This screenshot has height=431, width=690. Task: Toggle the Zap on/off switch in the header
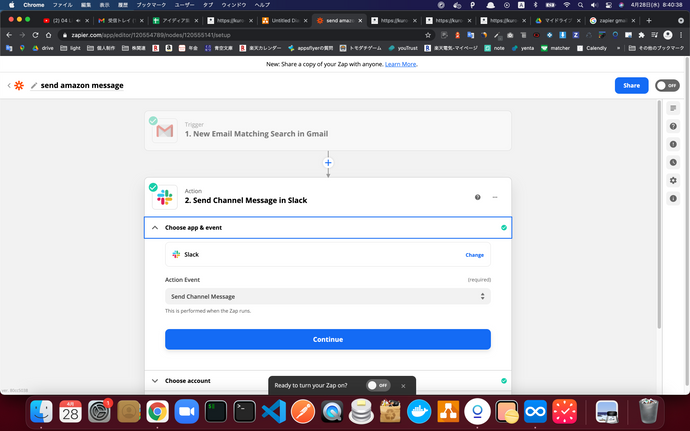point(667,85)
